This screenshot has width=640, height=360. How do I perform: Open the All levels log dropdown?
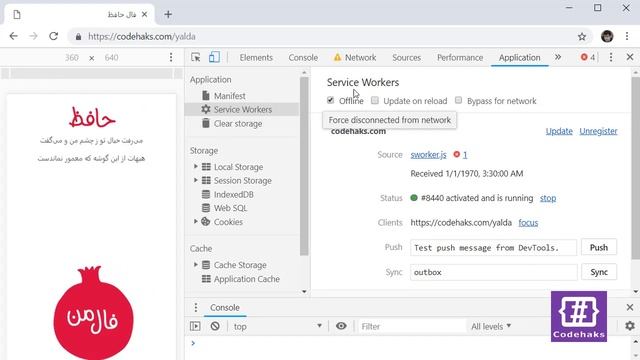click(491, 326)
